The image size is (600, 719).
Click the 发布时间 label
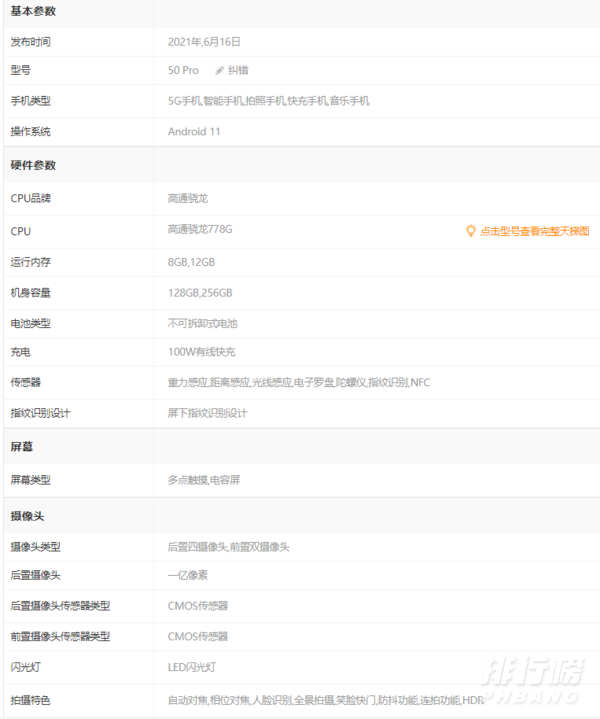(x=31, y=42)
